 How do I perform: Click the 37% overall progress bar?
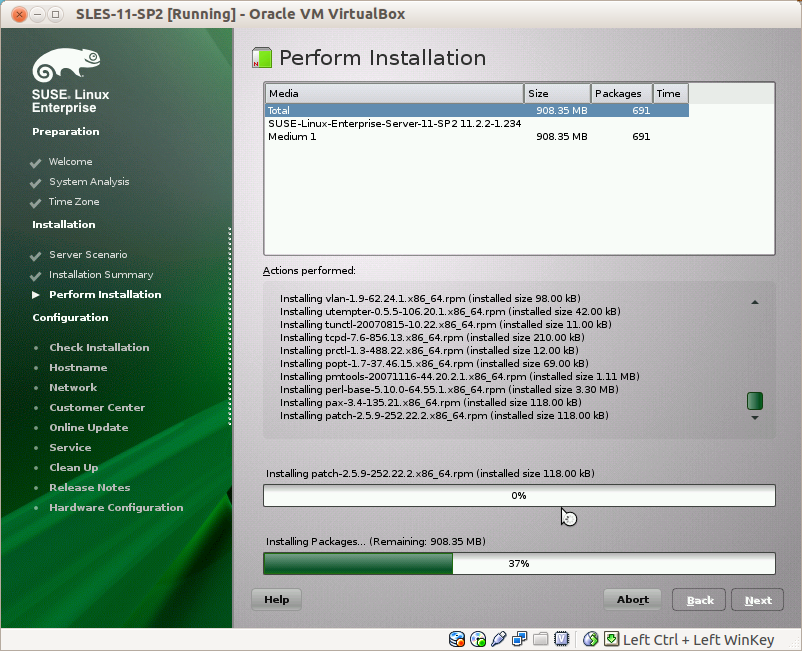[x=519, y=564]
